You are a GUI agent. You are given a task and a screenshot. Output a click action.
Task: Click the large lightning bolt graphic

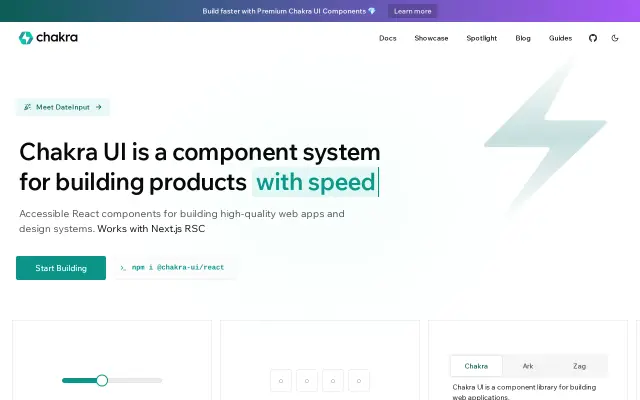point(545,137)
